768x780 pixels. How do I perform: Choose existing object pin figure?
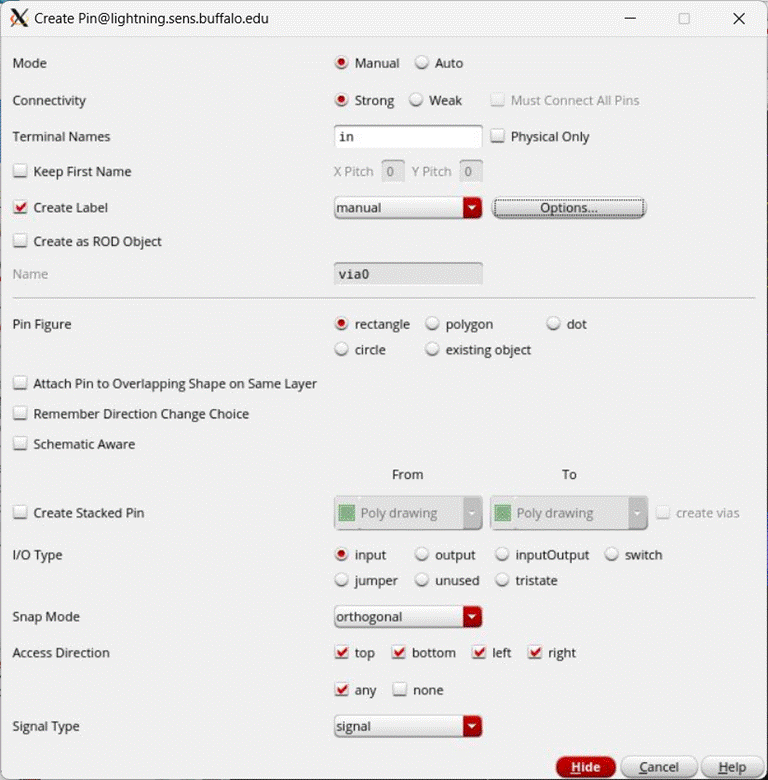tap(433, 350)
